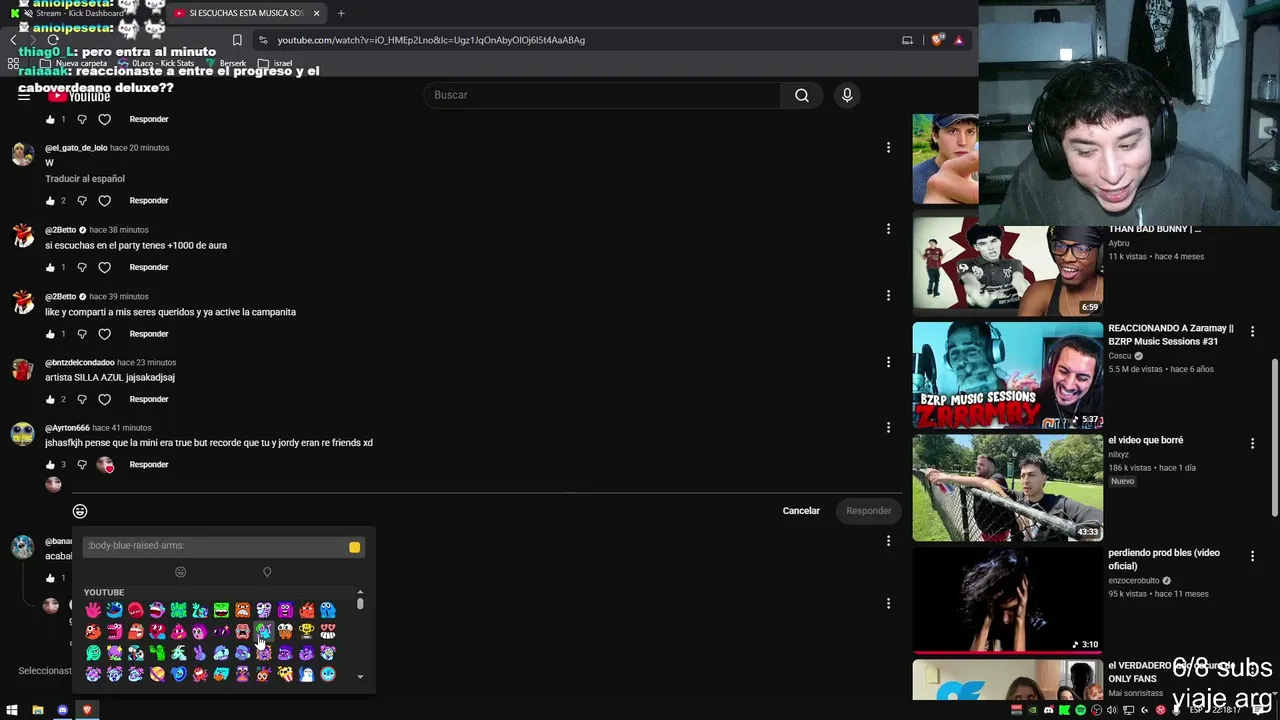This screenshot has width=1280, height=720.
Task: Dislike the comment by @el_gato_de_lolo
Action: coord(82,201)
